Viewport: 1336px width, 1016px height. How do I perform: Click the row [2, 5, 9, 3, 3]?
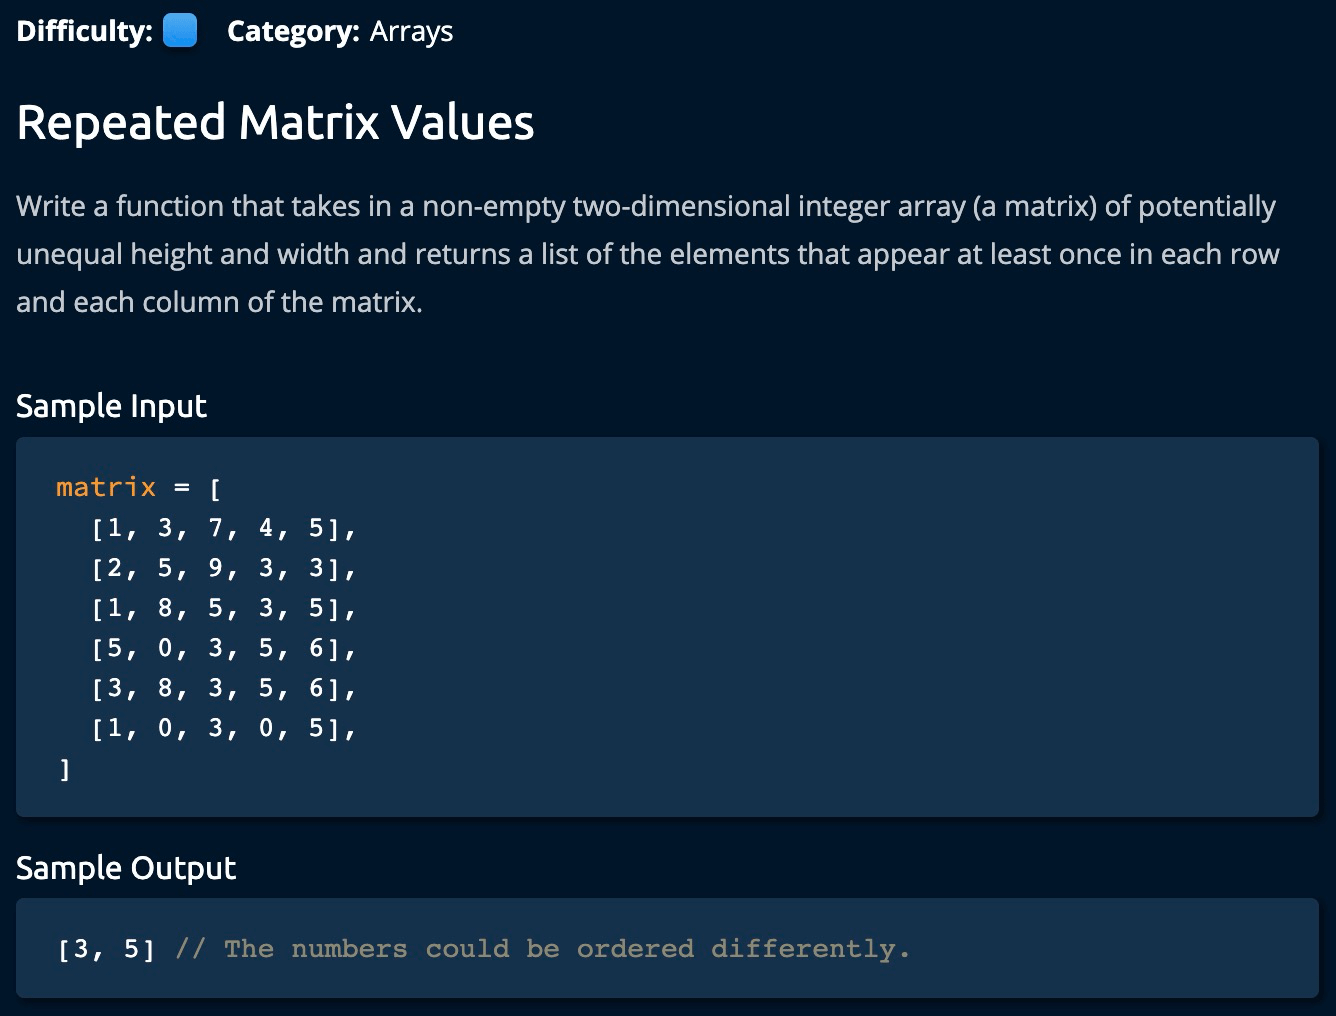pyautogui.click(x=223, y=568)
